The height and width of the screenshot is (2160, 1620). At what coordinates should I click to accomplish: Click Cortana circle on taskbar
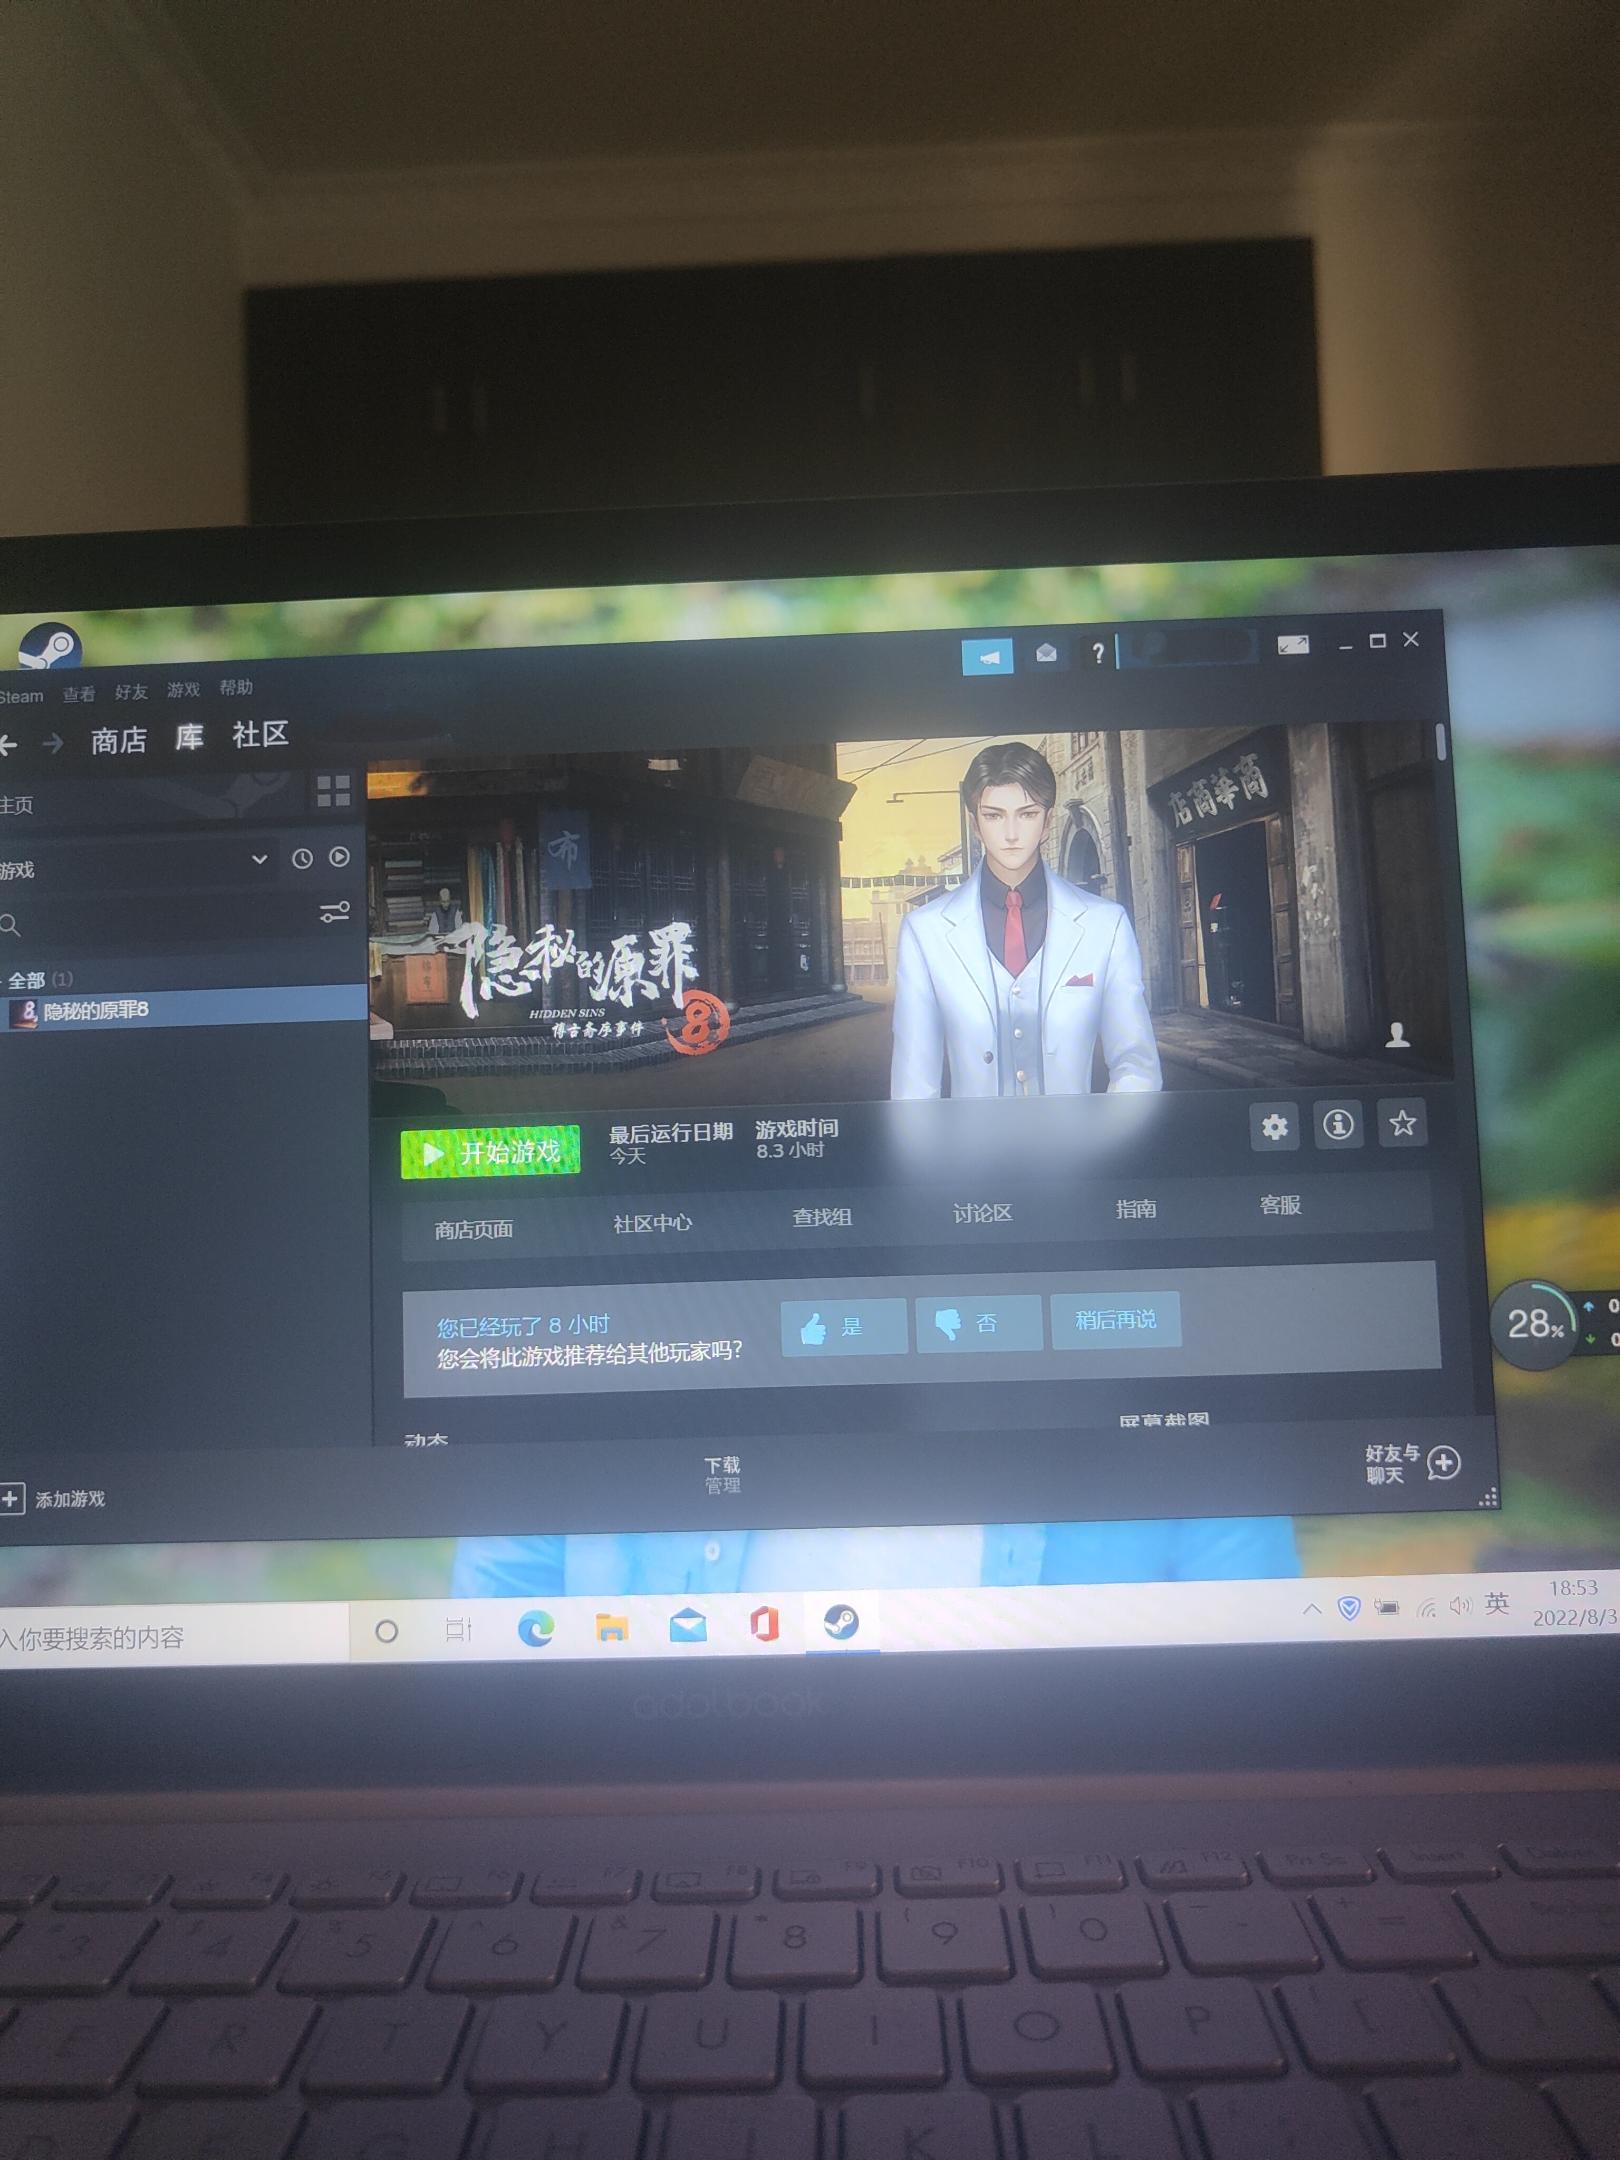click(x=386, y=1632)
